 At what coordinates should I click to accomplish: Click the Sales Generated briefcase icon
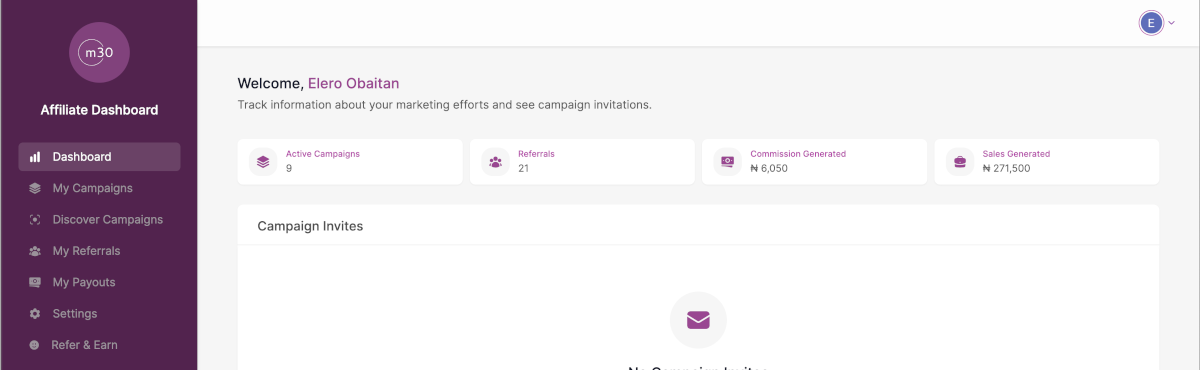pos(959,161)
